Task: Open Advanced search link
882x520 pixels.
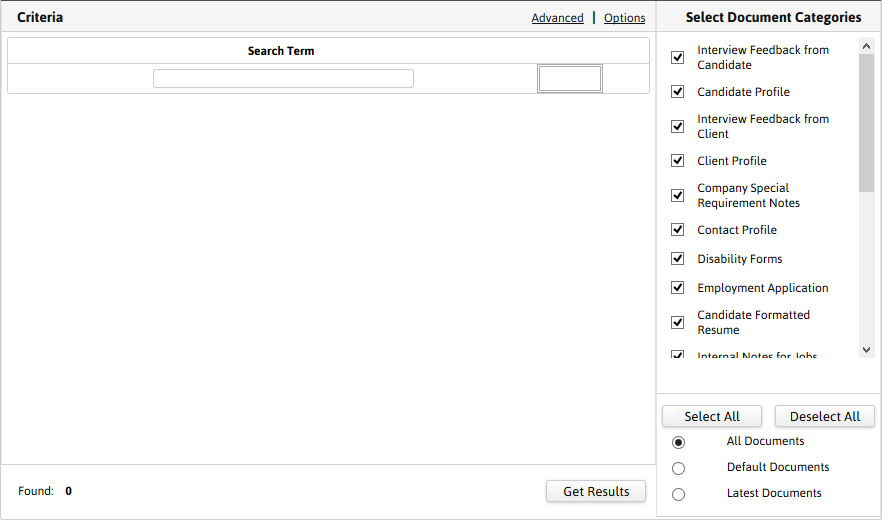Action: tap(557, 18)
